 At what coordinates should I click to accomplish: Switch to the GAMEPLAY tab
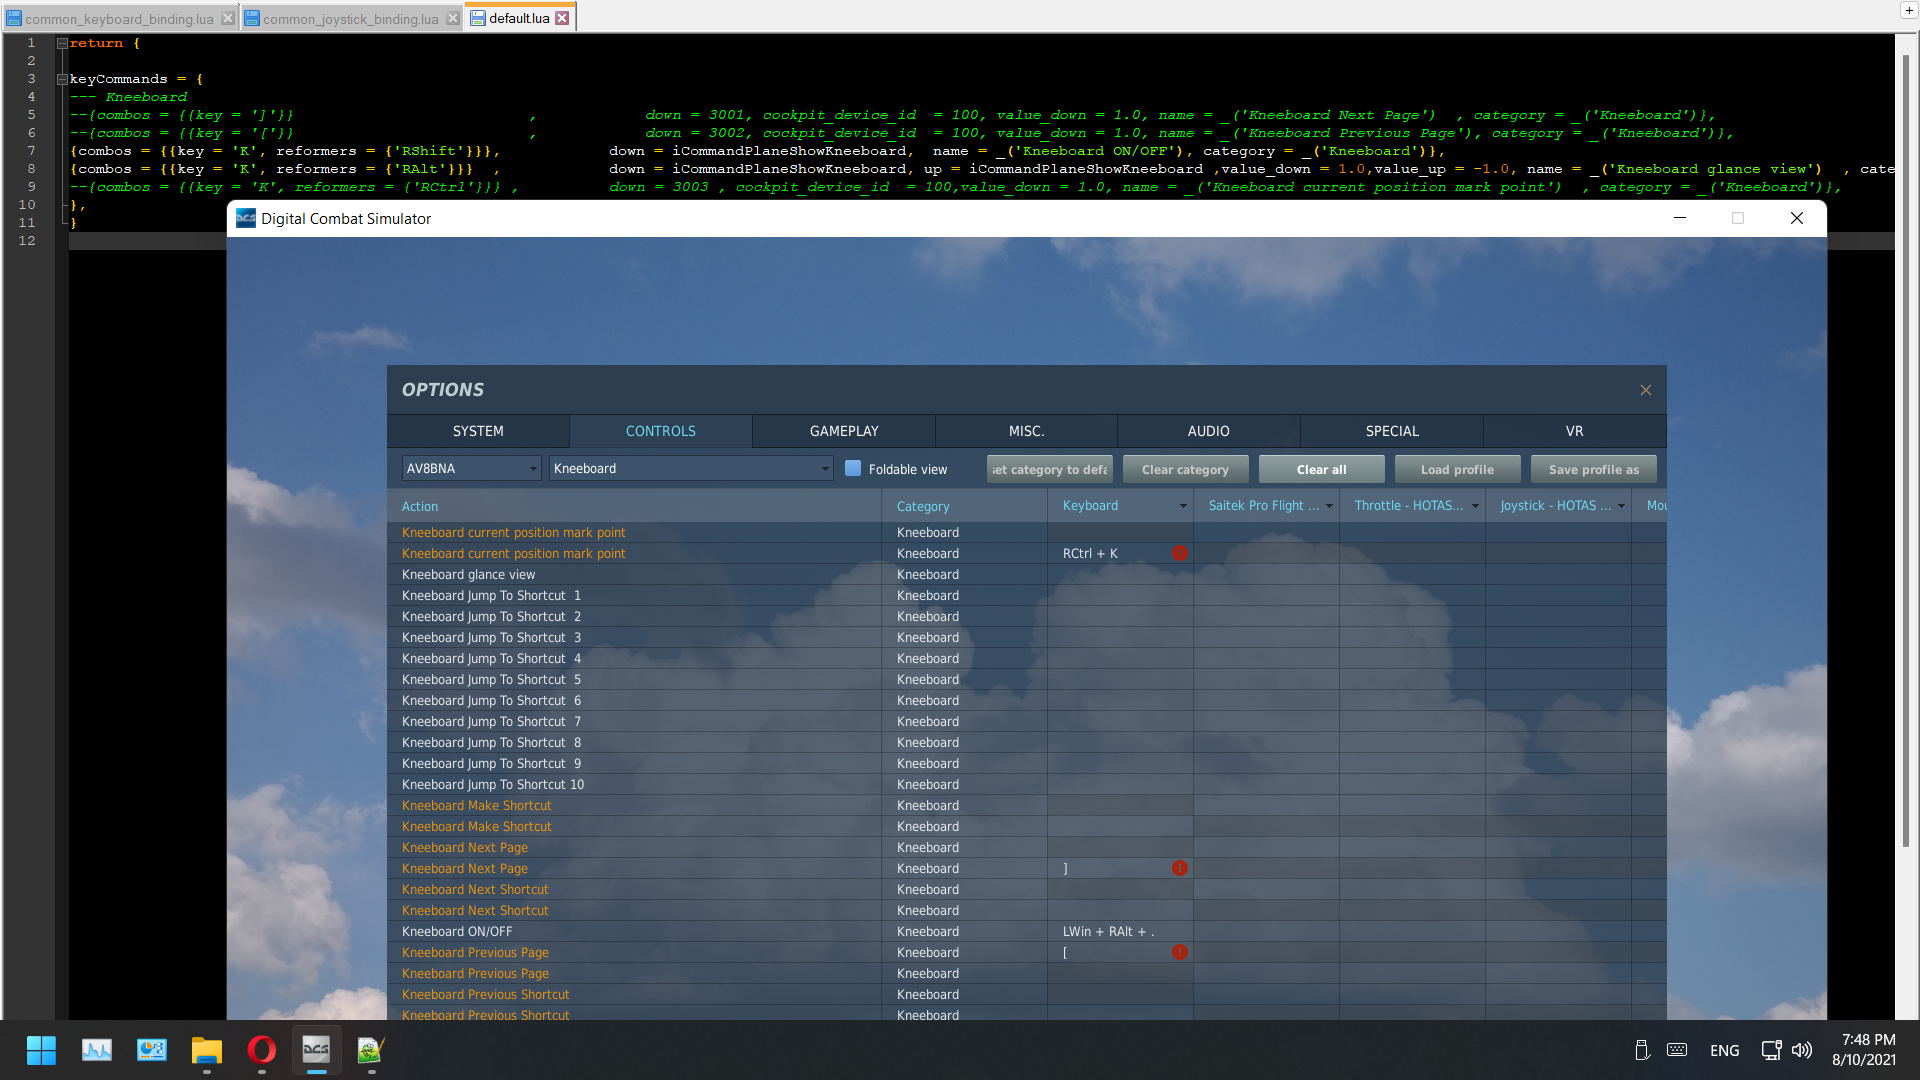pos(844,431)
